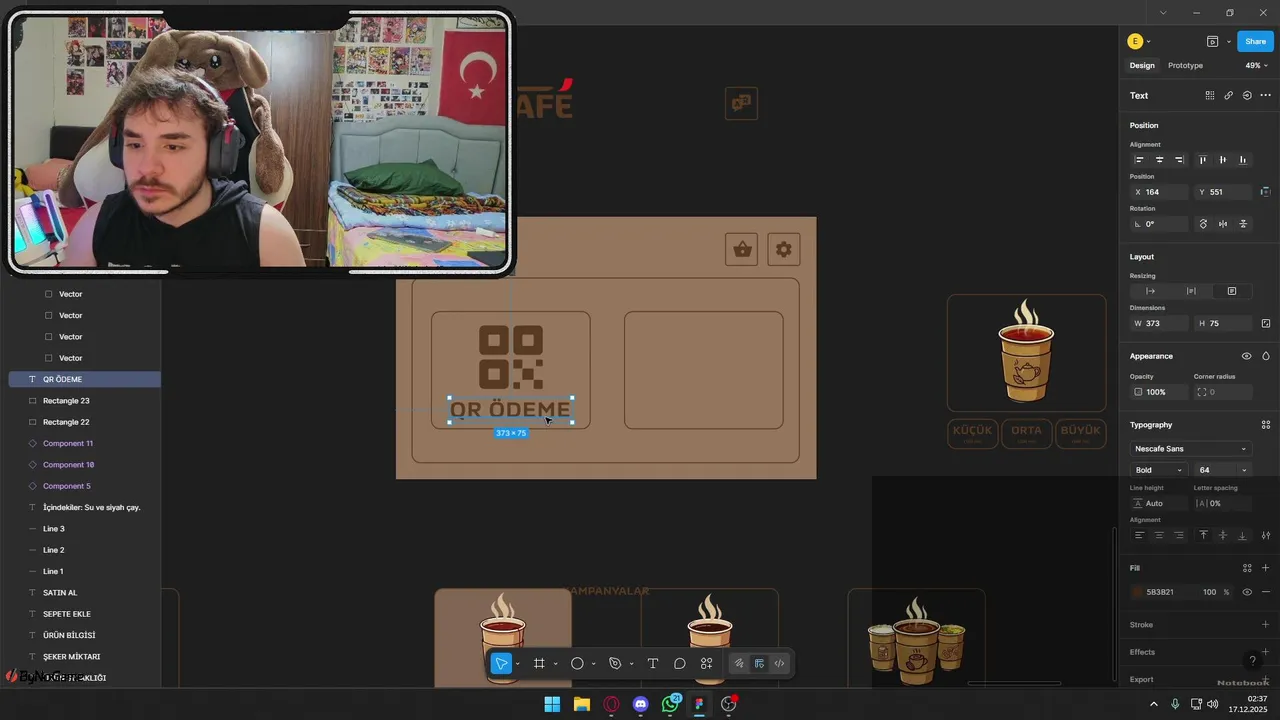Open fill styles grid icon
The height and width of the screenshot is (720, 1280).
[1247, 568]
